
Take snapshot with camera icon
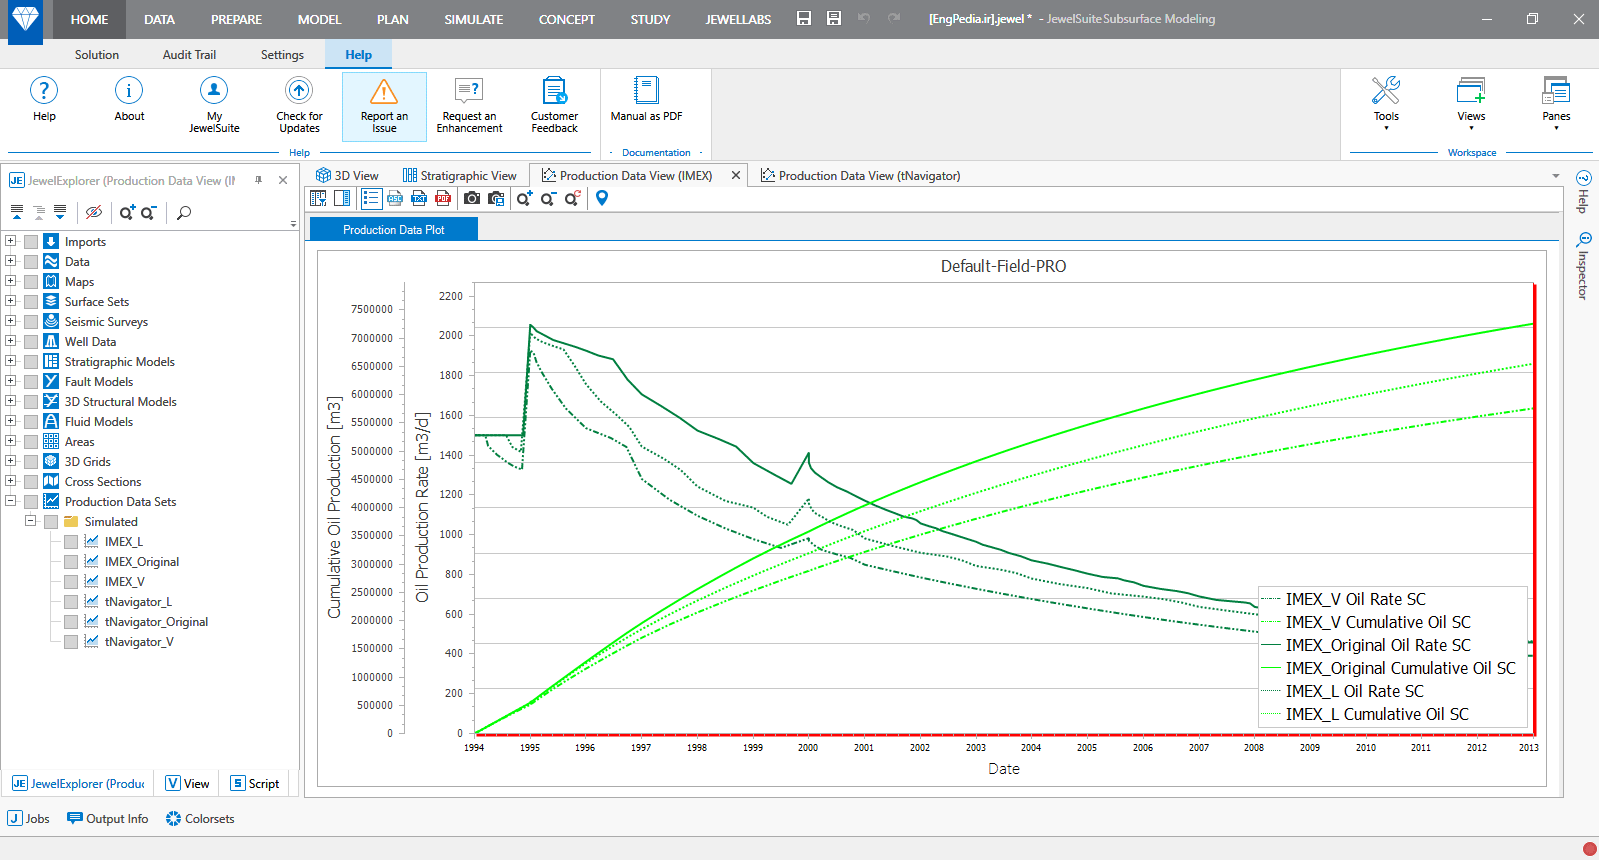click(472, 198)
